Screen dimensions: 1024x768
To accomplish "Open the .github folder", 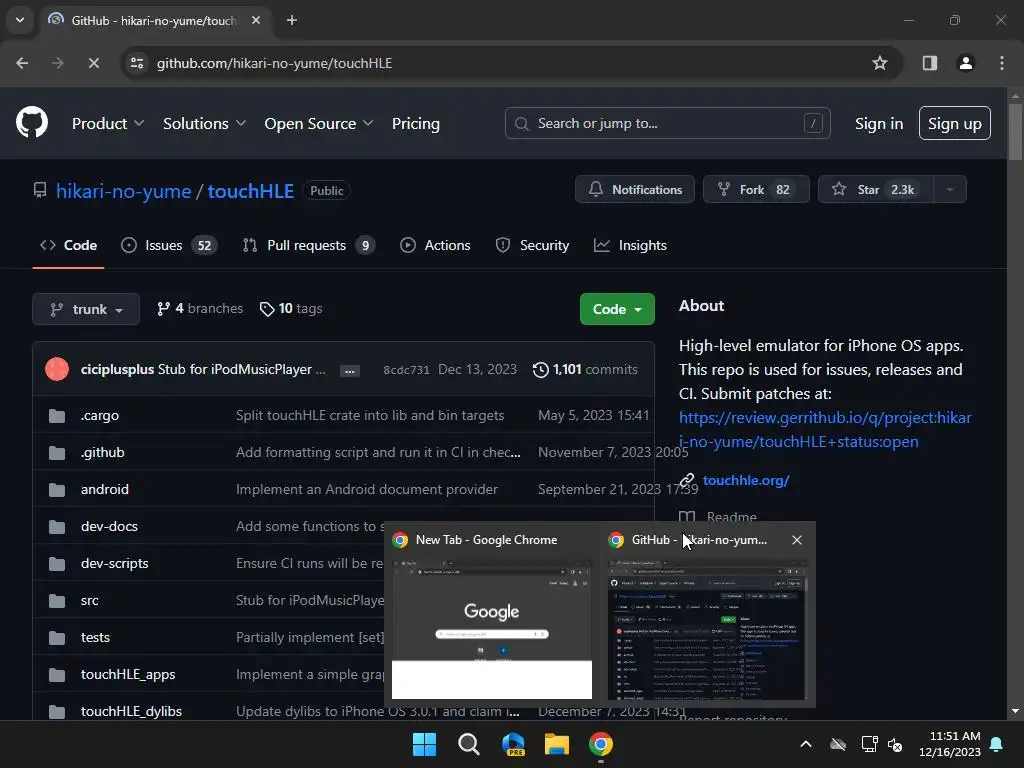I will pyautogui.click(x=103, y=452).
